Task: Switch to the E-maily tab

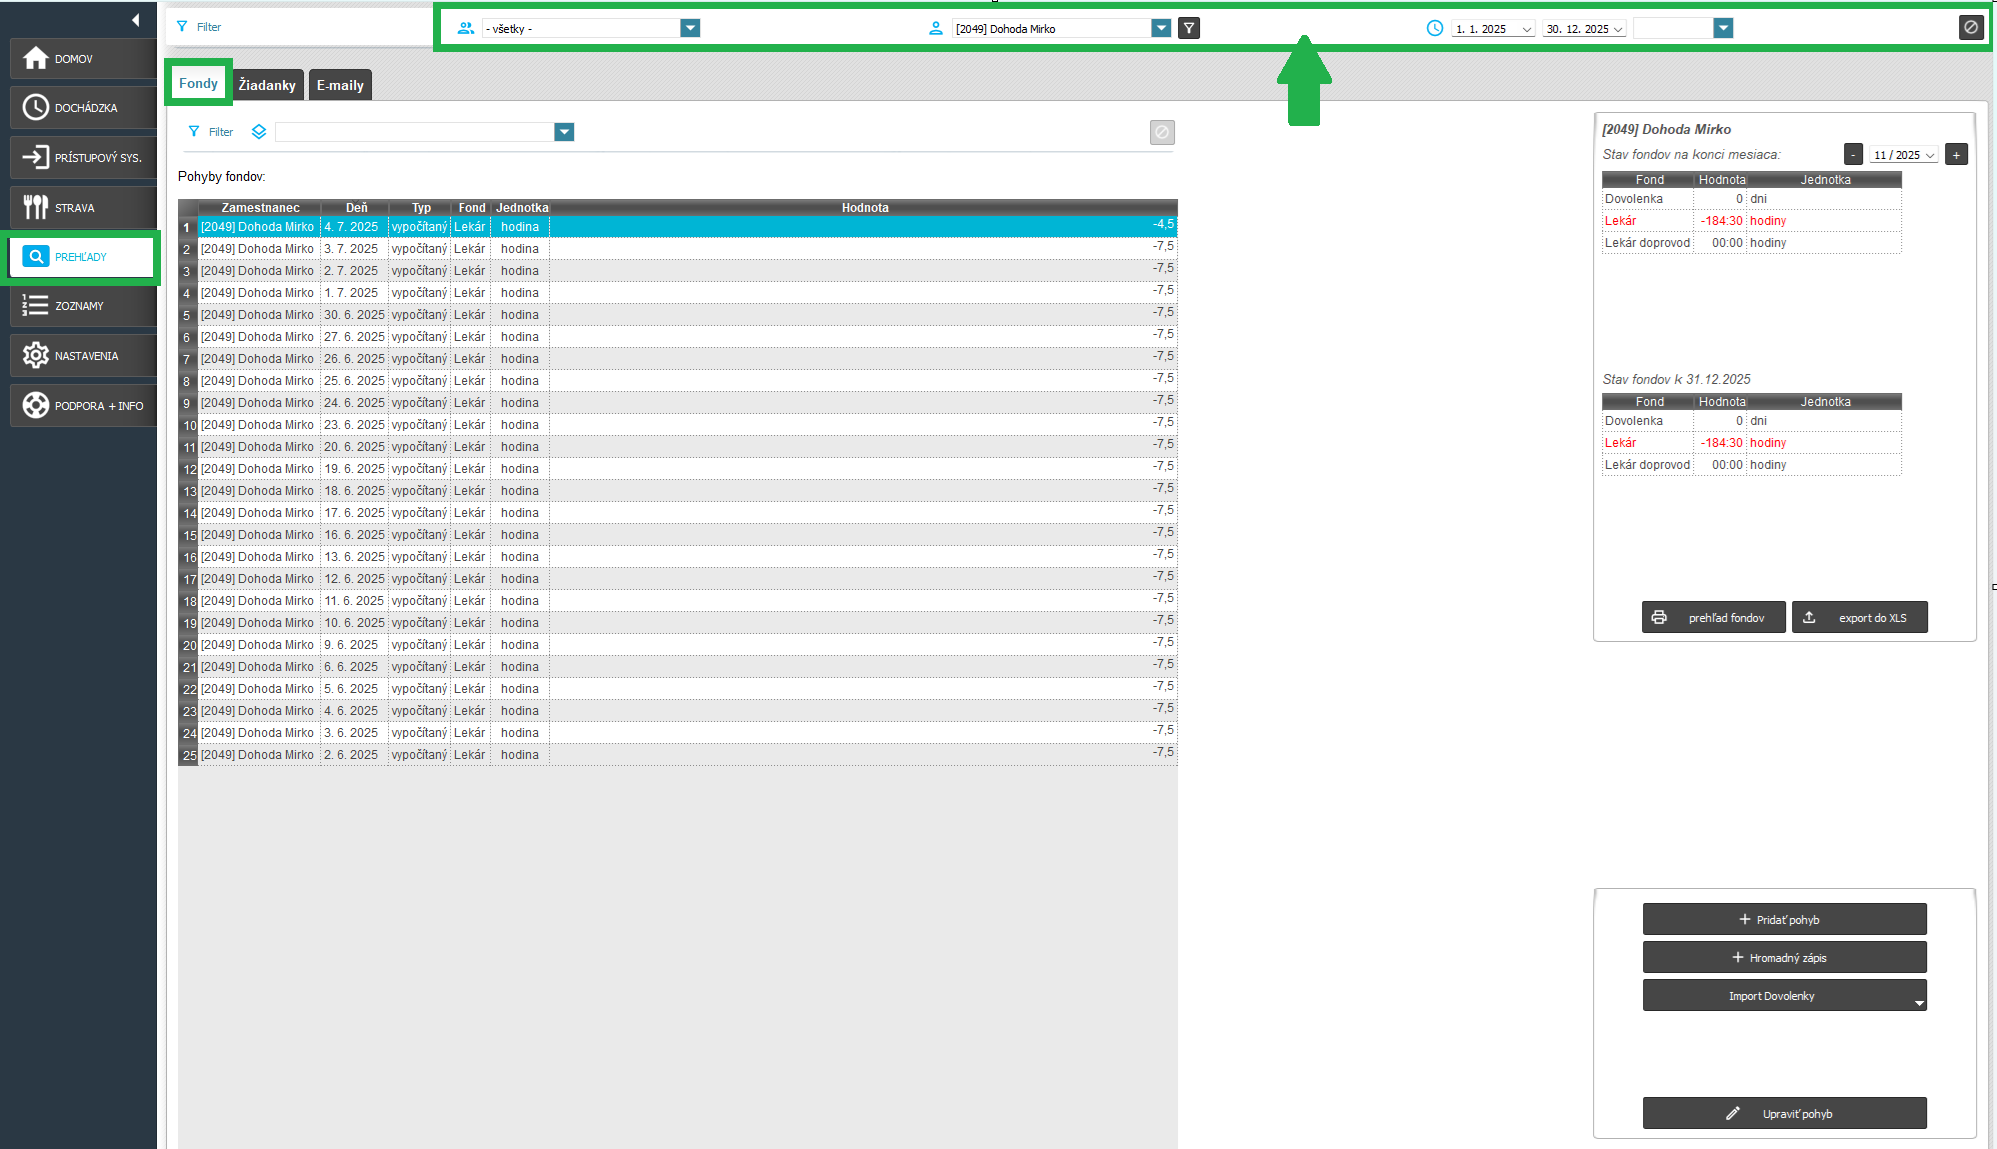Action: [x=340, y=85]
